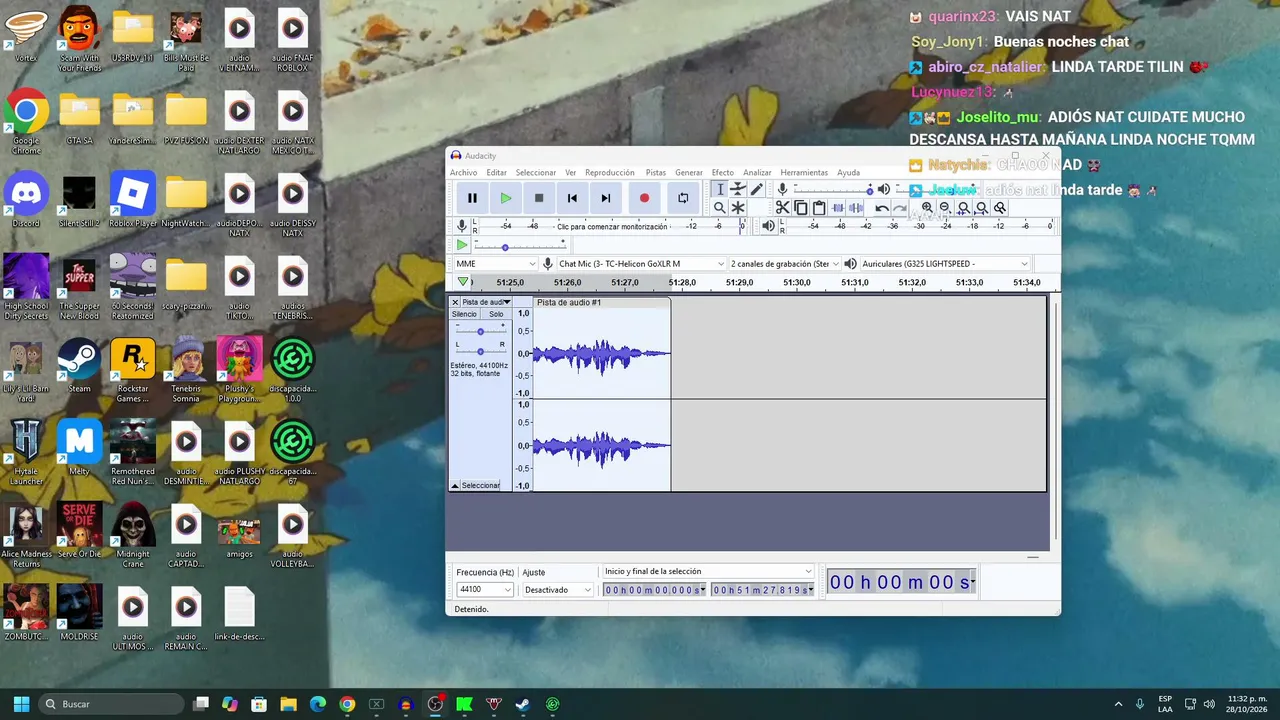Image resolution: width=1280 pixels, height=720 pixels.
Task: Start recording with the red Record button
Action: tap(644, 198)
